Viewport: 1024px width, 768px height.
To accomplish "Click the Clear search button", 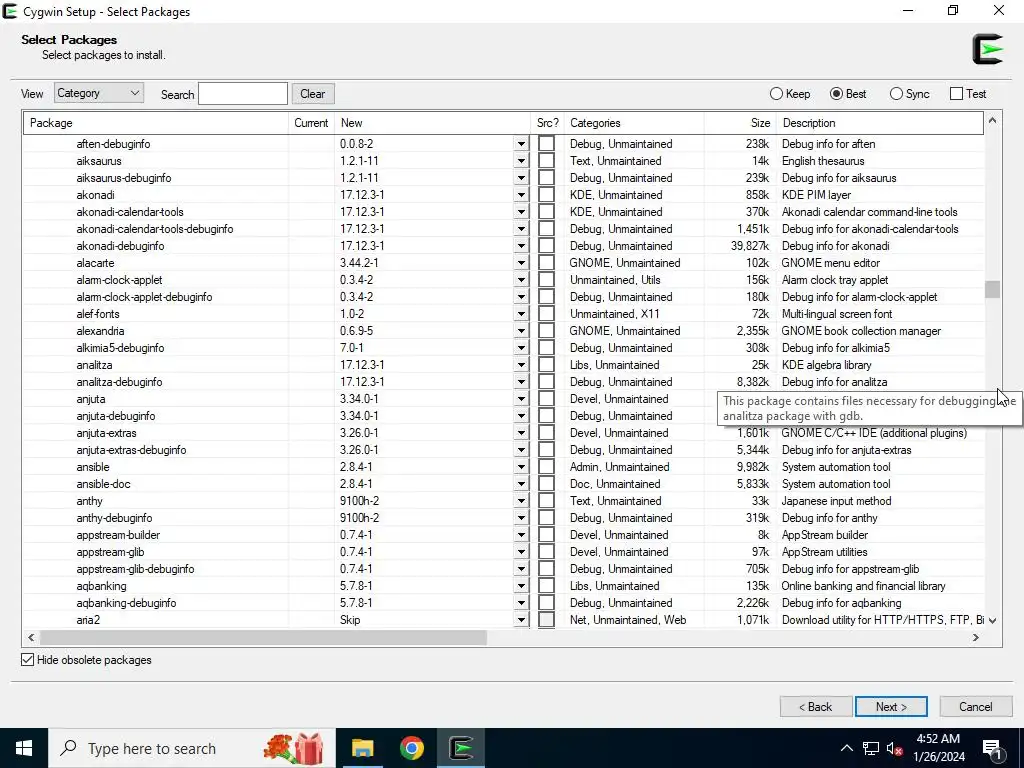I will click(x=313, y=93).
